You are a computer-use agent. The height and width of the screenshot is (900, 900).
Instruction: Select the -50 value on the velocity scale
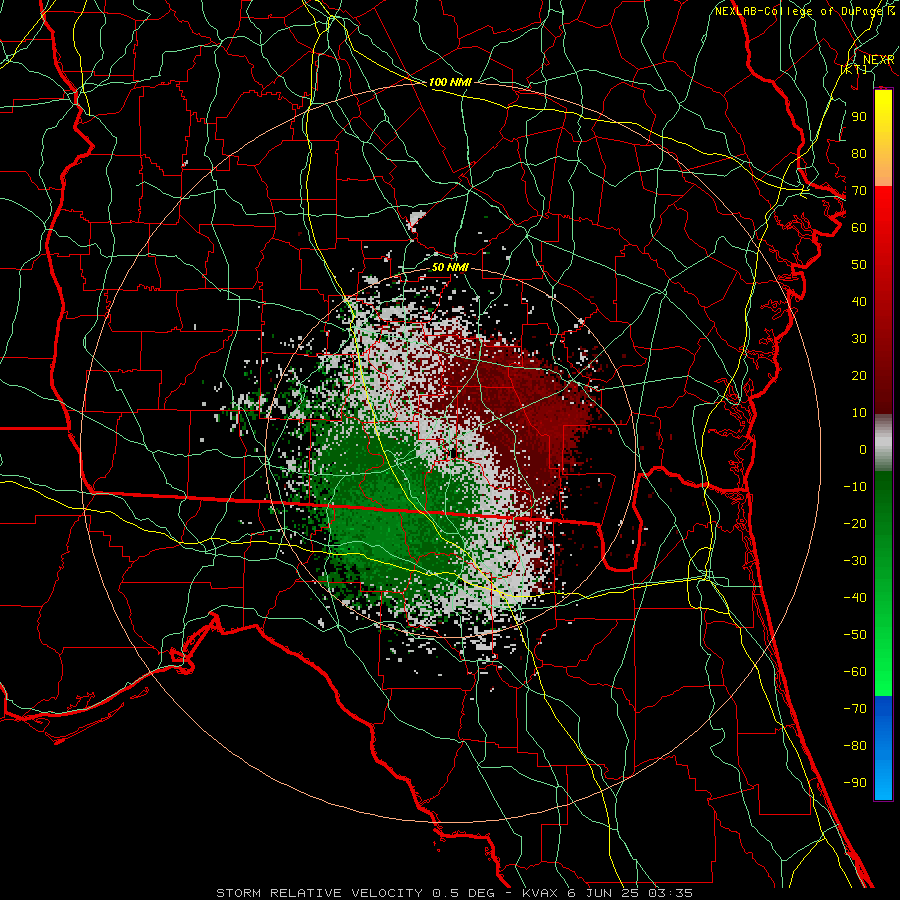click(x=855, y=635)
